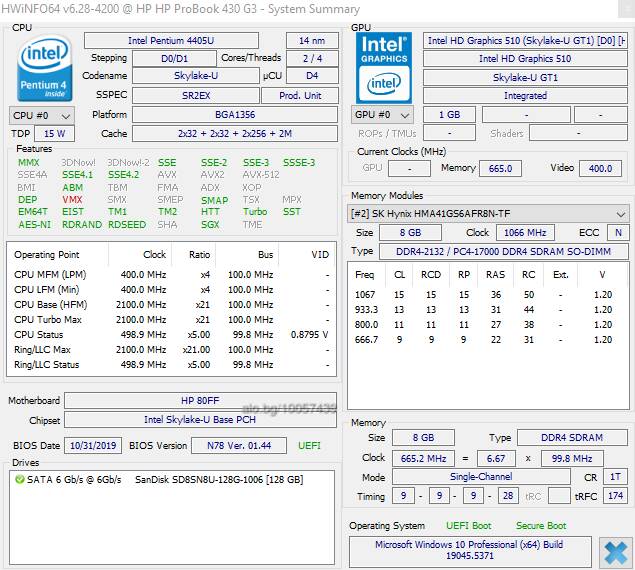This screenshot has width=635, height=570.
Task: Click the SSE4.2 feature label
Action: pyautogui.click(x=124, y=175)
